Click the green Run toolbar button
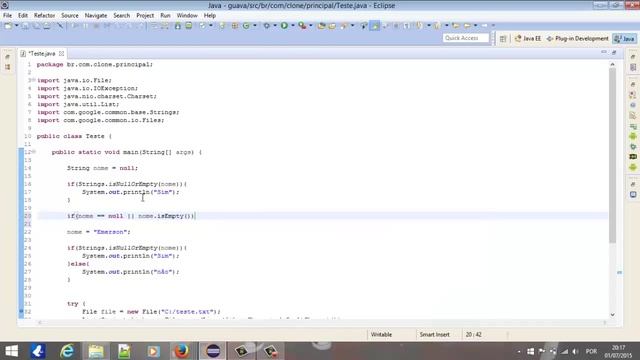Viewport: 640px width, 360px height. point(284,26)
